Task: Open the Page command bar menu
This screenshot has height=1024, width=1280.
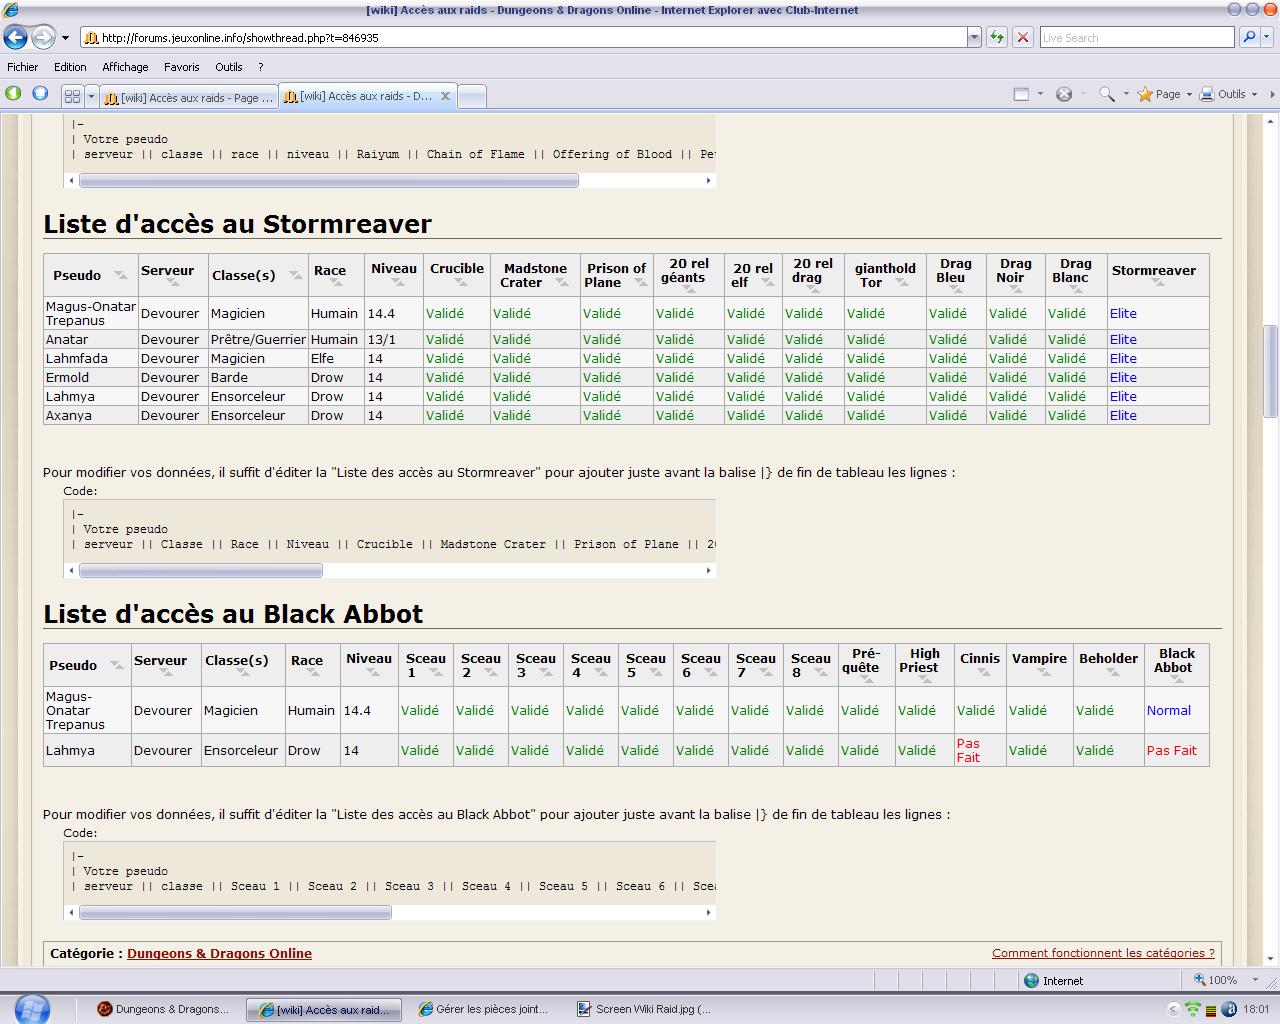Action: (x=1164, y=94)
